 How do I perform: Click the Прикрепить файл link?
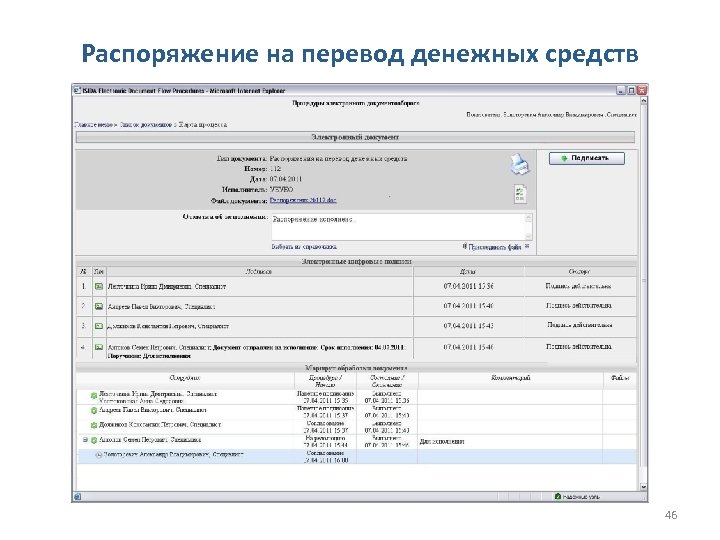[495, 247]
